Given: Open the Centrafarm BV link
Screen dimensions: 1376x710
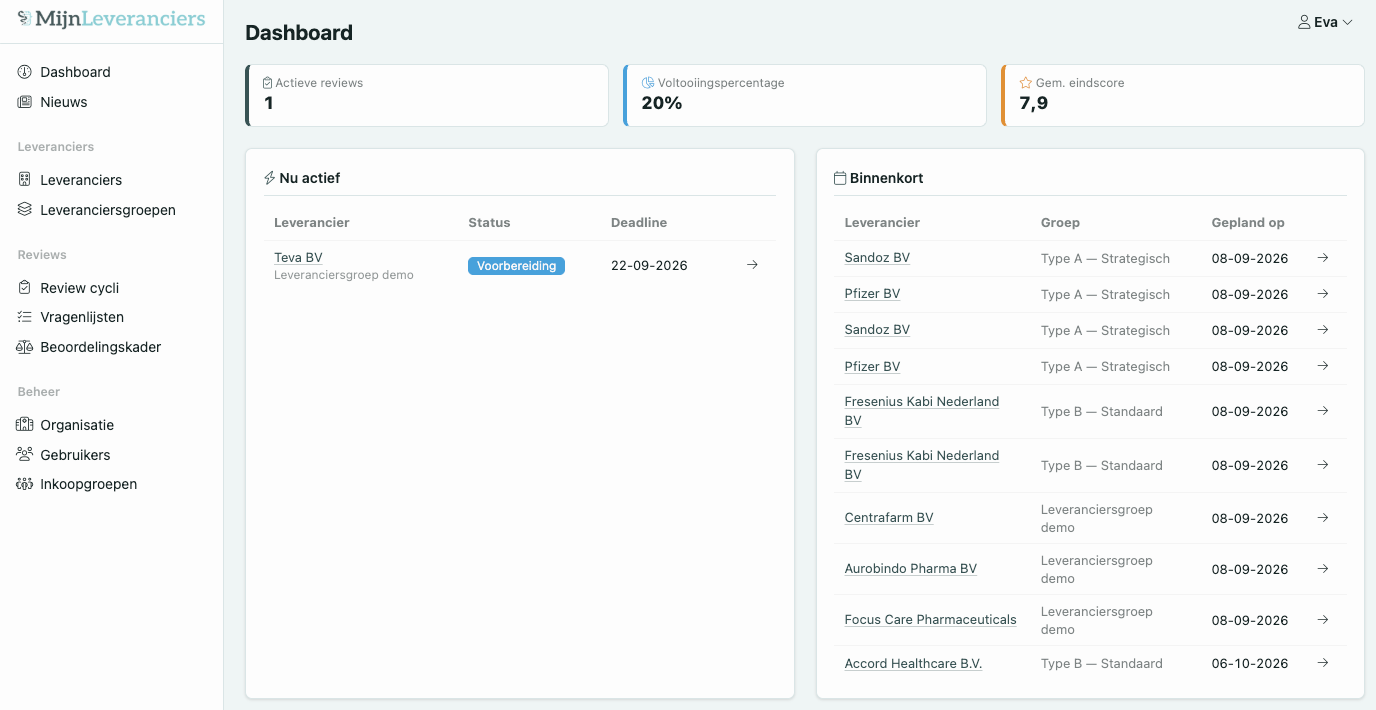Looking at the screenshot, I should tap(889, 518).
